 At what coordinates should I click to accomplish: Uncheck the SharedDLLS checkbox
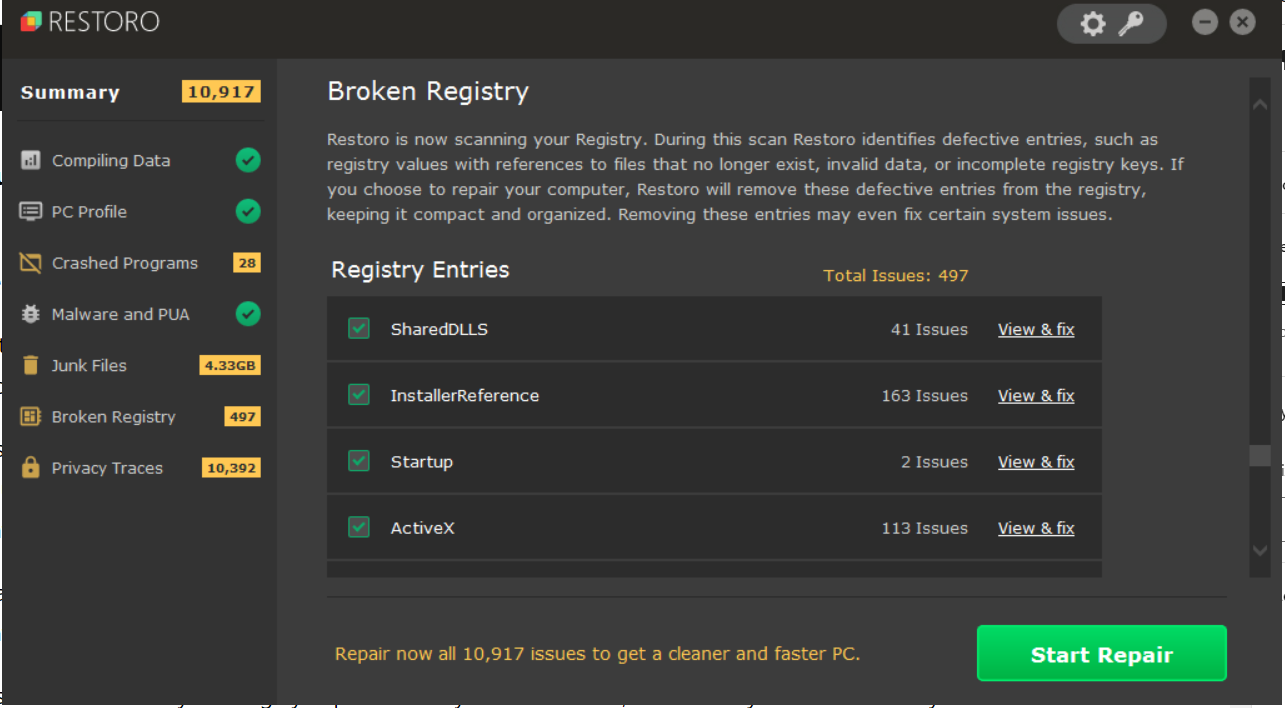point(359,328)
